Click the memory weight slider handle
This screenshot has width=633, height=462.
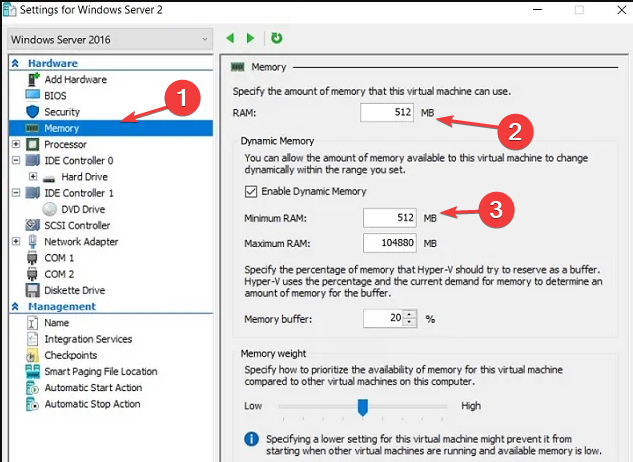pos(363,407)
